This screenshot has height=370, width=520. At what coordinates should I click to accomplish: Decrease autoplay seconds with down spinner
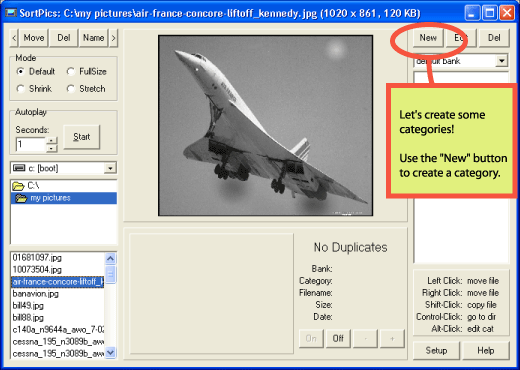[x=51, y=148]
